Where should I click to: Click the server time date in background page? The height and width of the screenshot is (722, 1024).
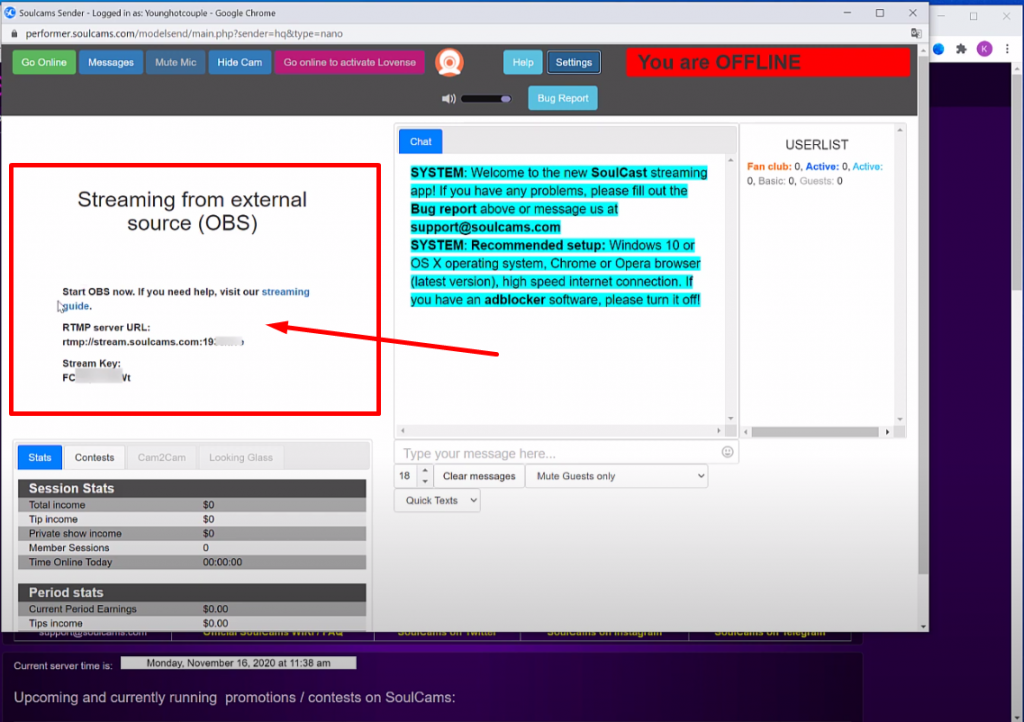tap(238, 663)
